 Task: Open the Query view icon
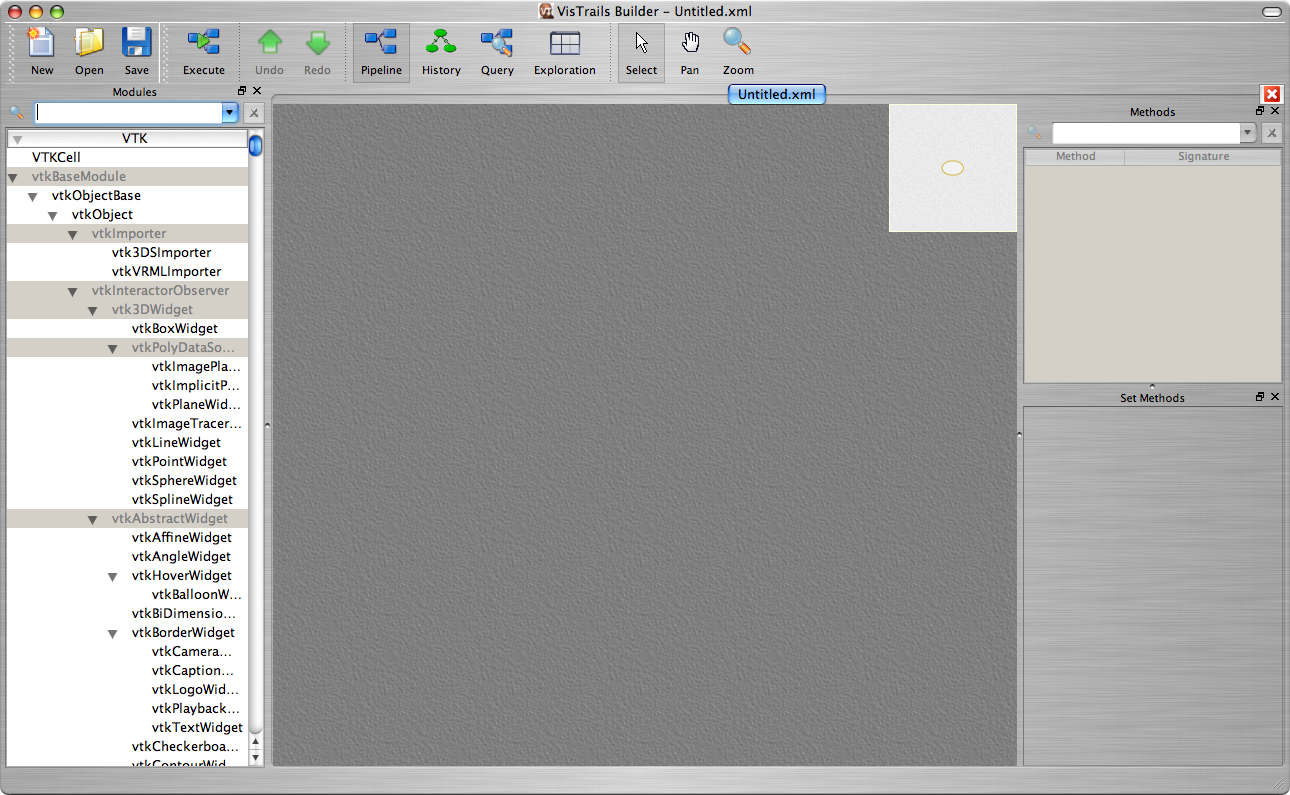497,43
